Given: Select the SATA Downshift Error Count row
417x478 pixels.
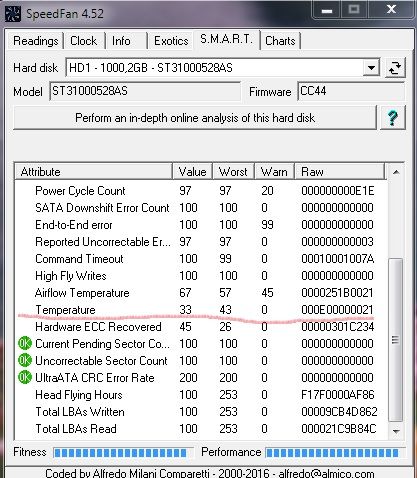Looking at the screenshot, I should [x=201, y=208].
